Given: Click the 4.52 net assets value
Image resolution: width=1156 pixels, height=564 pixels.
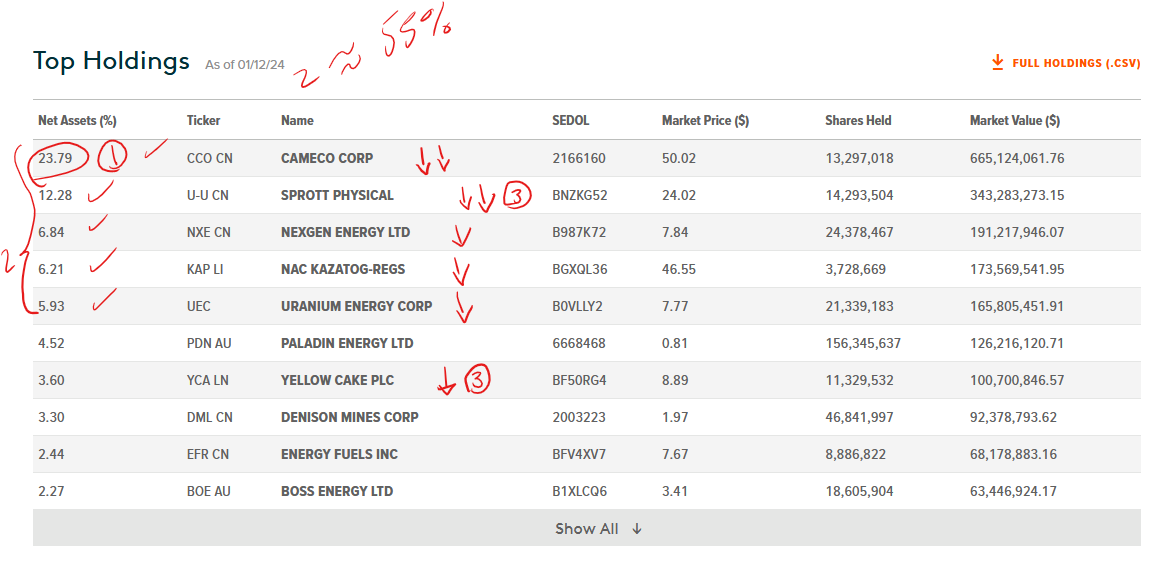Looking at the screenshot, I should coord(51,343).
